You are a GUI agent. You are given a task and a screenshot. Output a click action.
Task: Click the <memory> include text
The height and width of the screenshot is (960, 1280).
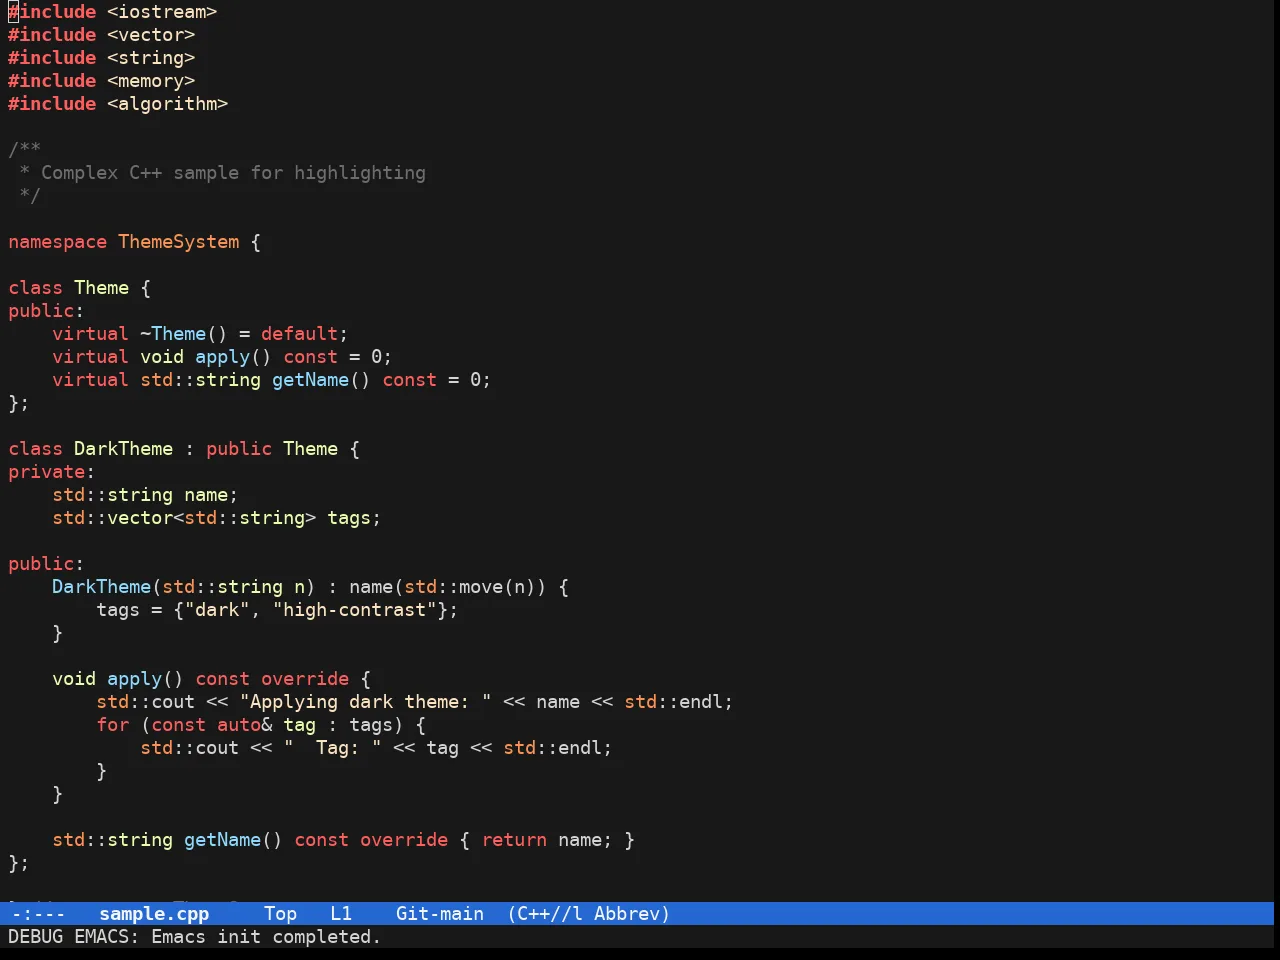(151, 81)
